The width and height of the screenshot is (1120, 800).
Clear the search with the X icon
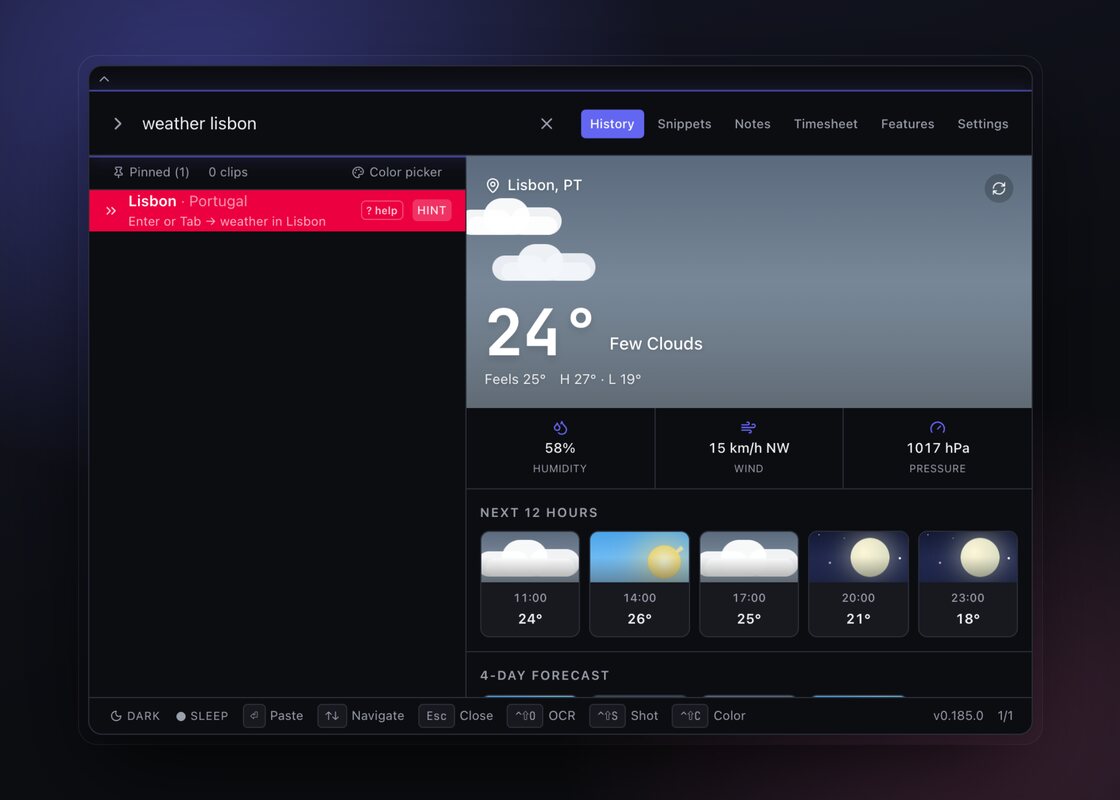(x=546, y=124)
